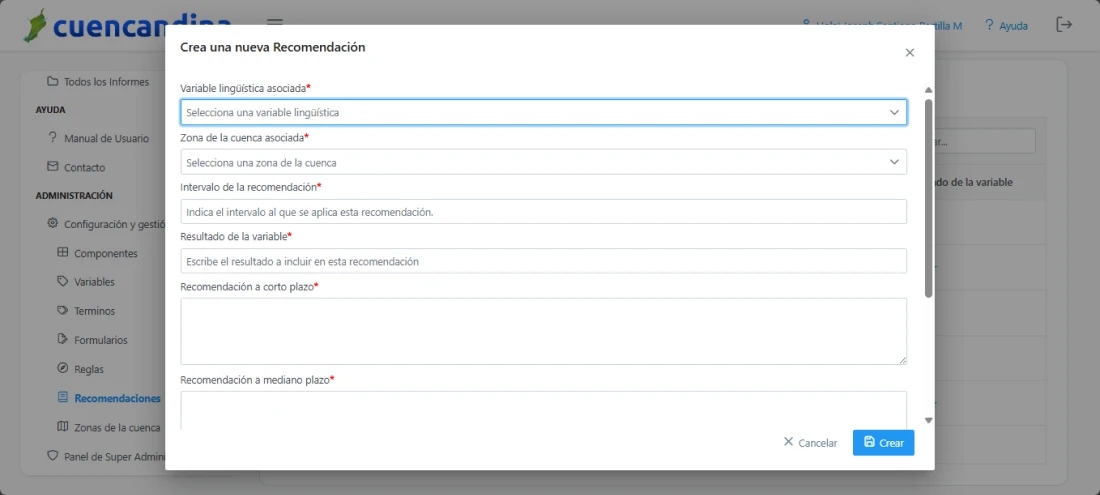The width and height of the screenshot is (1100, 495).
Task: Click the Cancelar button
Action: (x=810, y=442)
